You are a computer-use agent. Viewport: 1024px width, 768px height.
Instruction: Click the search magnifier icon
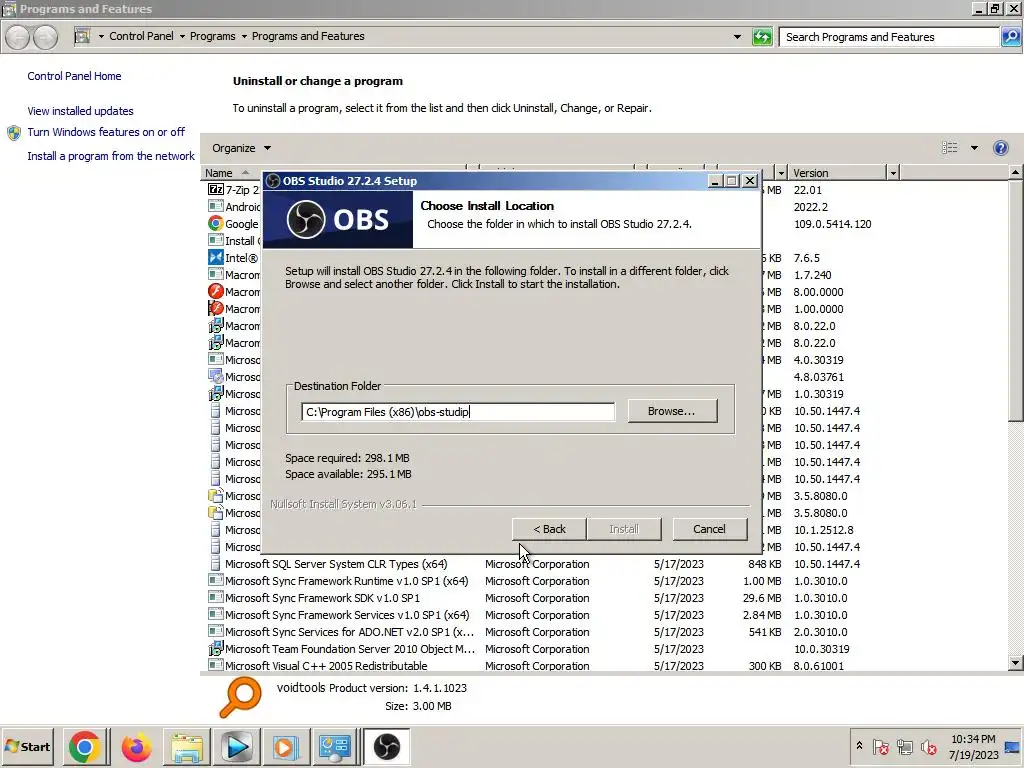1010,37
